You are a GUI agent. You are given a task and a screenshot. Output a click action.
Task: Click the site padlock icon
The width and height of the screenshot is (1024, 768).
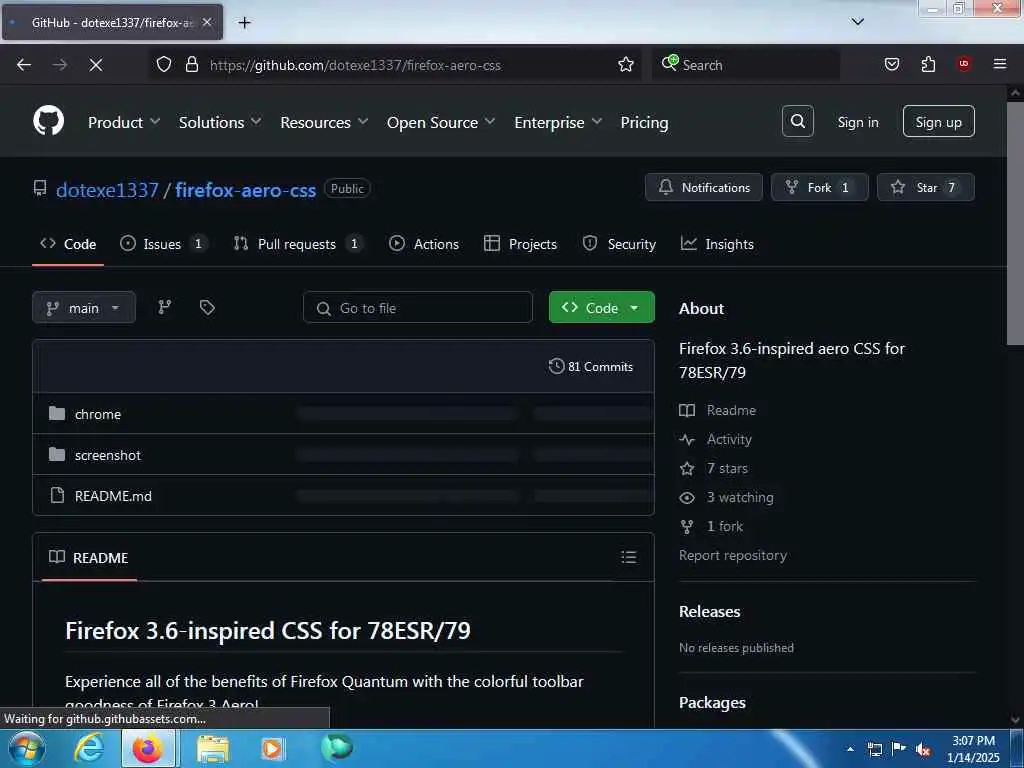pyautogui.click(x=192, y=65)
